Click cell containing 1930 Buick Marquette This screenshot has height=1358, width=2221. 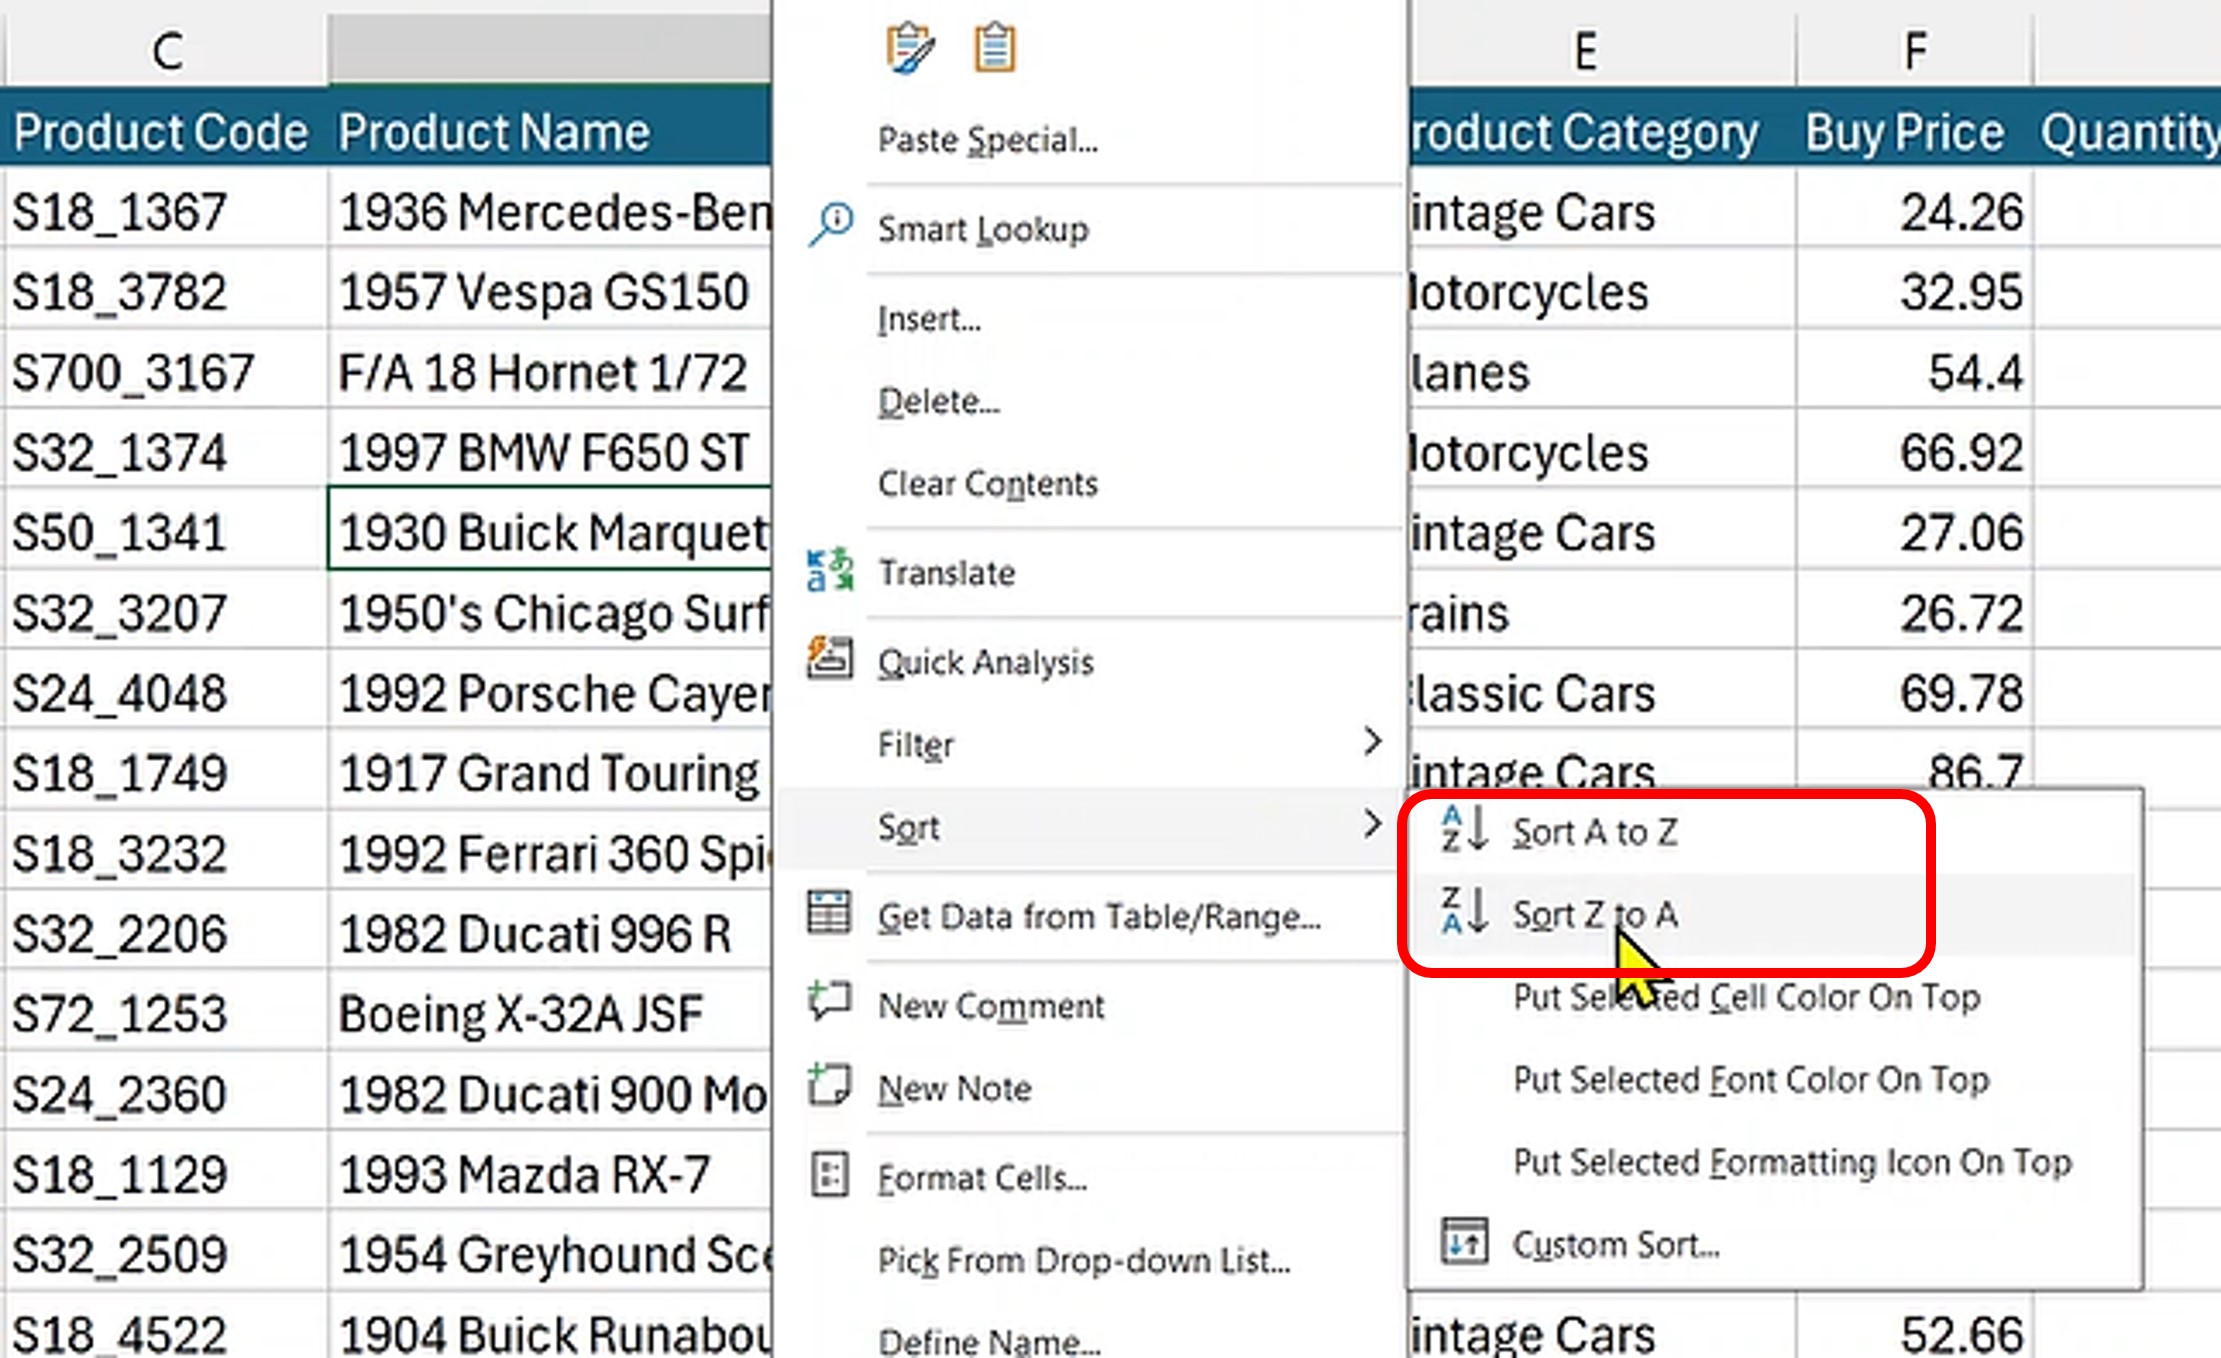pyautogui.click(x=550, y=532)
